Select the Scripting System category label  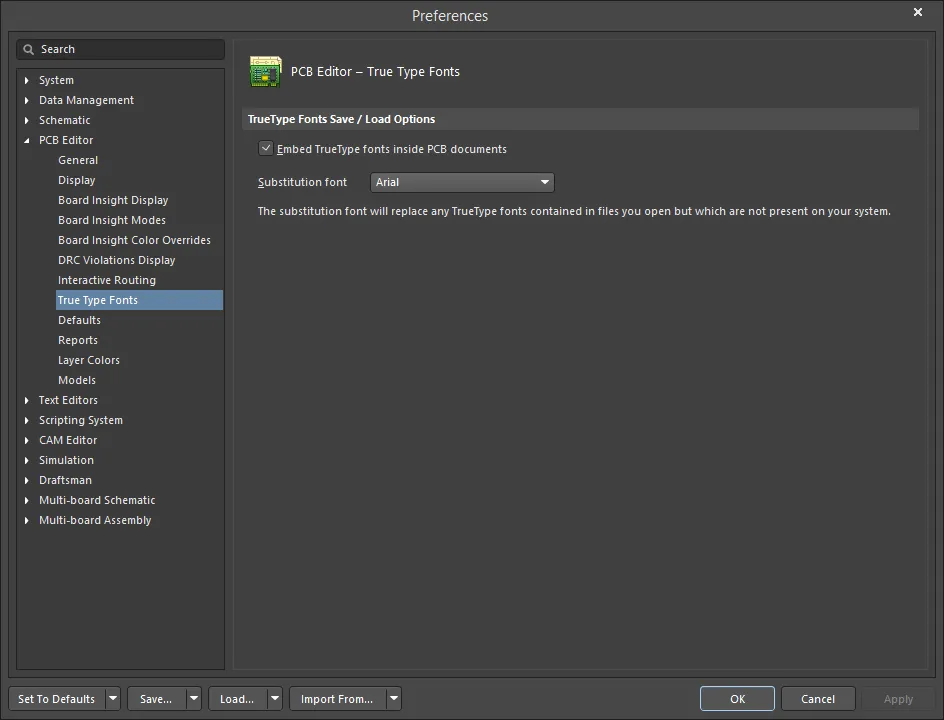81,420
